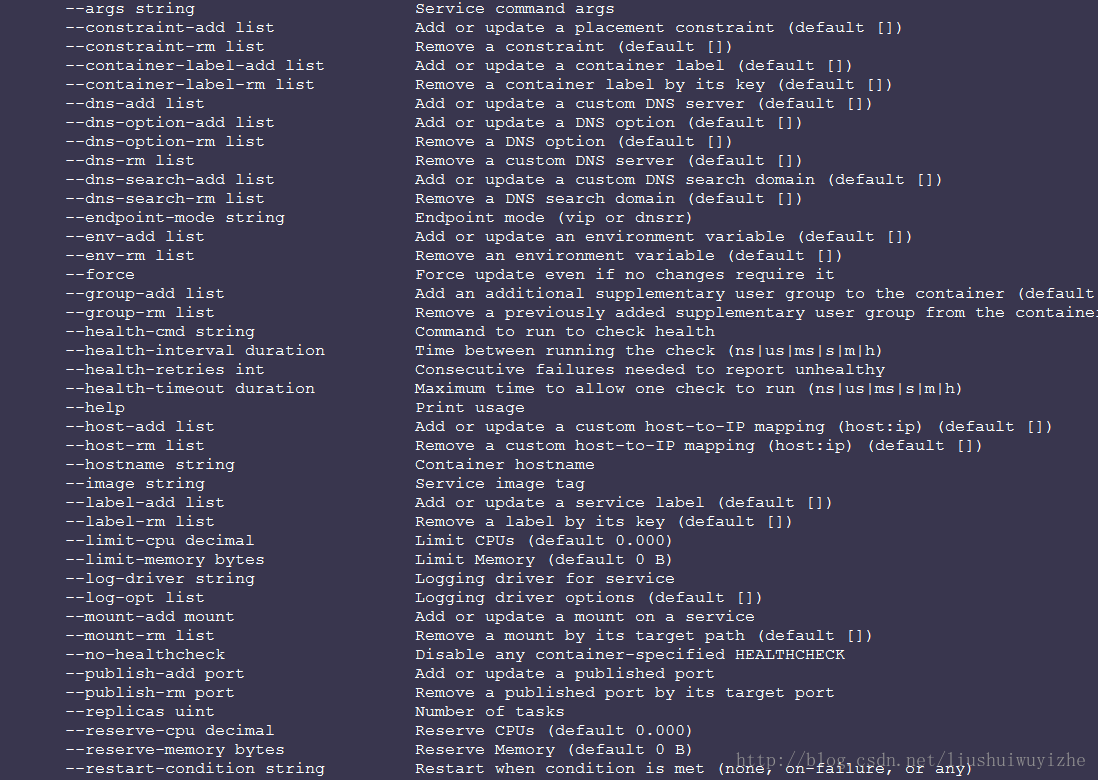Viewport: 1098px width, 780px height.
Task: Click the blog.csdn.net watermark URL
Action: point(910,760)
